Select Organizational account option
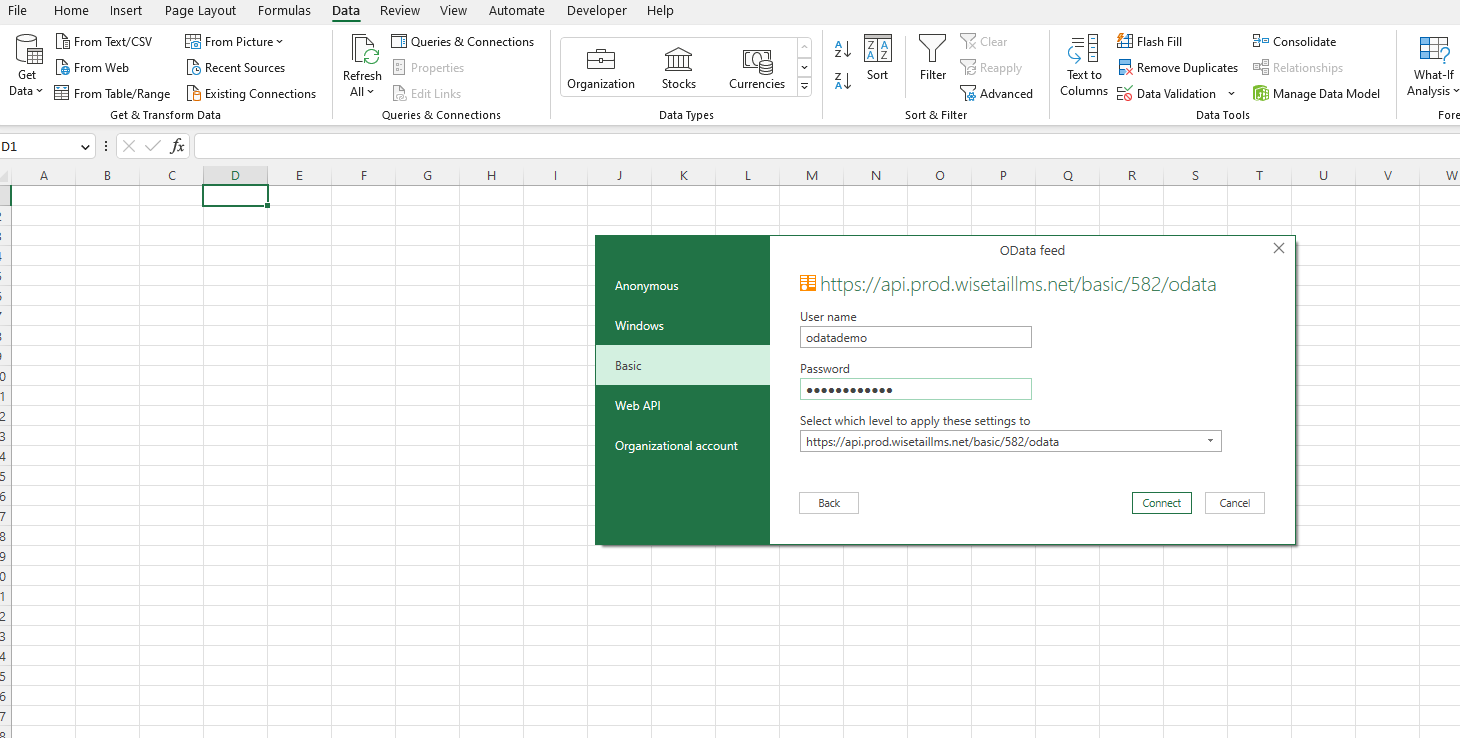1460x738 pixels. 682,446
